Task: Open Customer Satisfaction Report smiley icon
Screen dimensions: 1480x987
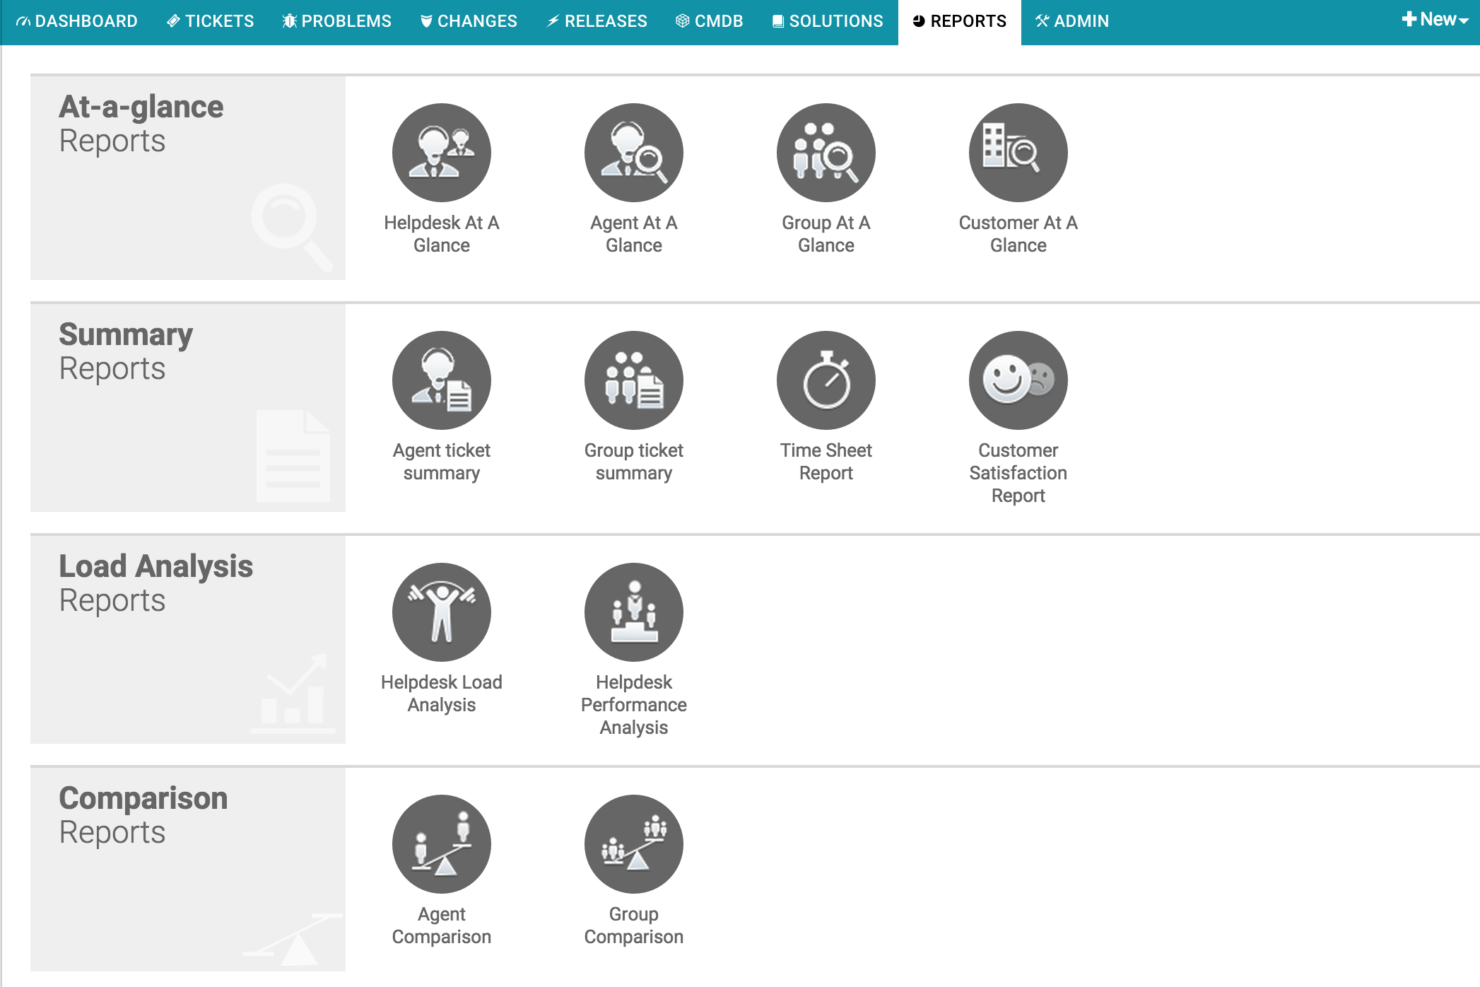Action: coord(1018,381)
